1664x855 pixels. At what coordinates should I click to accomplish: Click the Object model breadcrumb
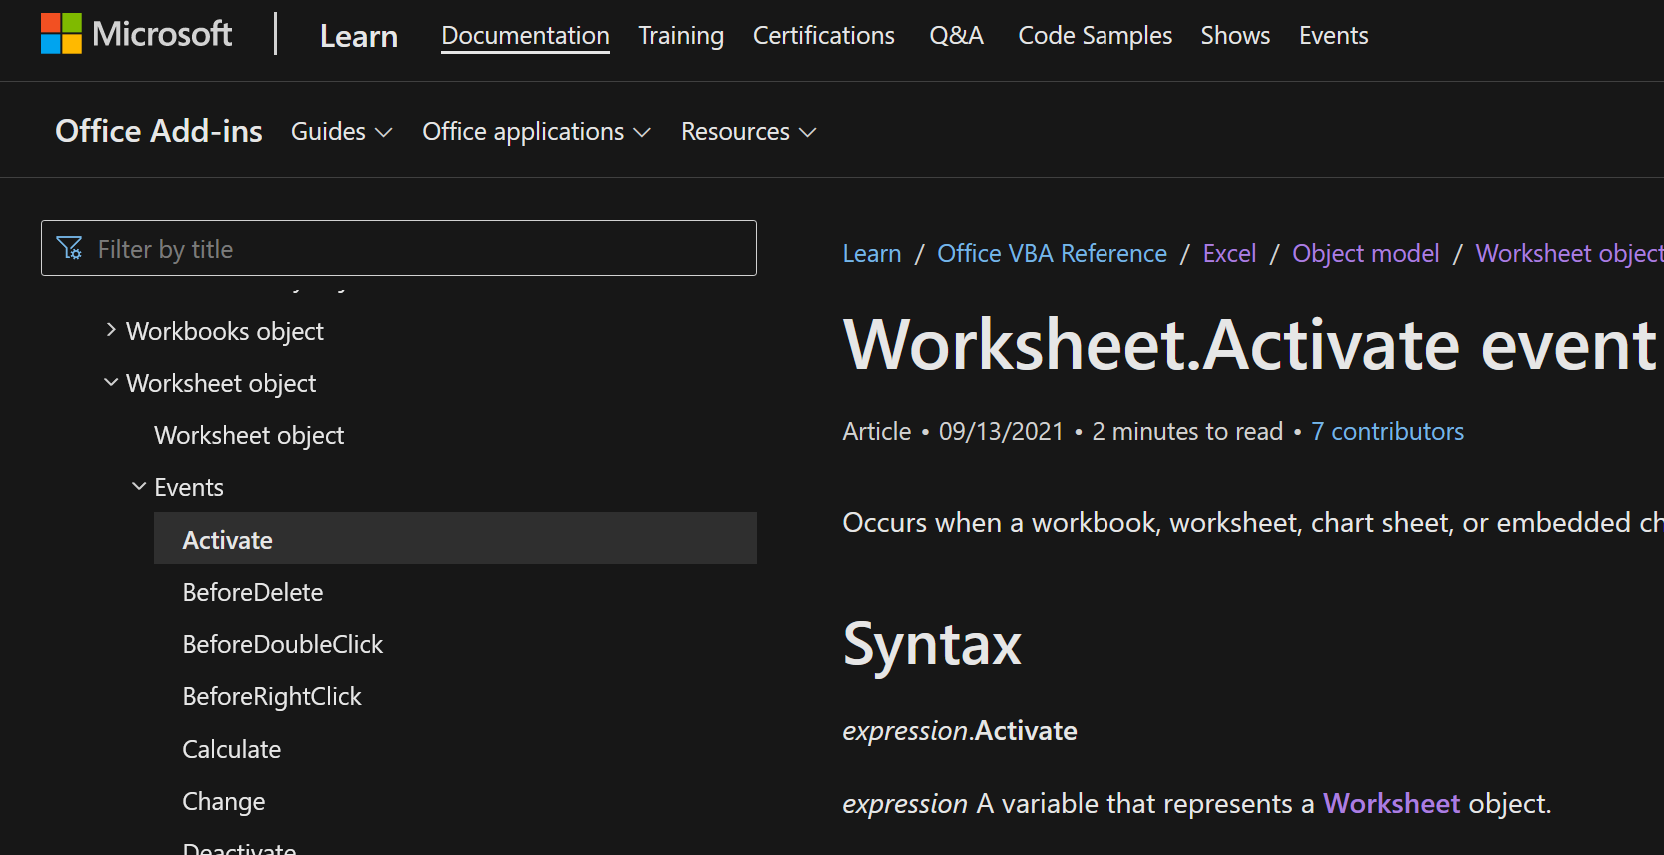click(1366, 253)
